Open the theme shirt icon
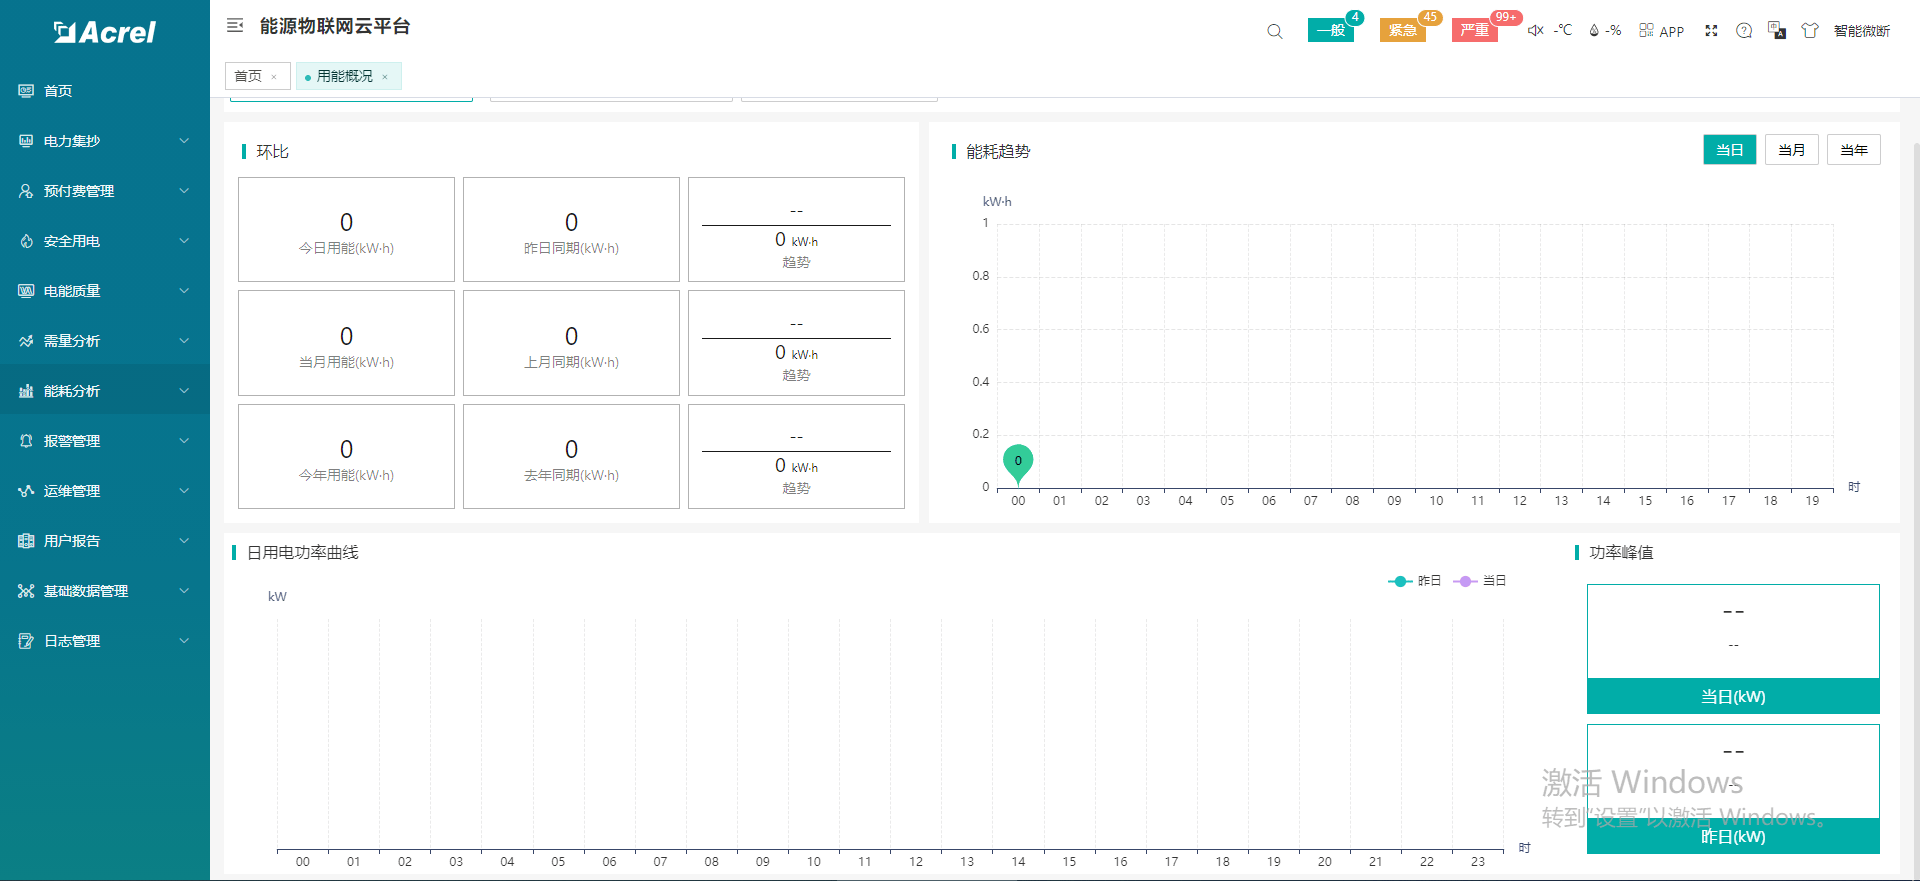Viewport: 1920px width, 881px height. [1810, 31]
